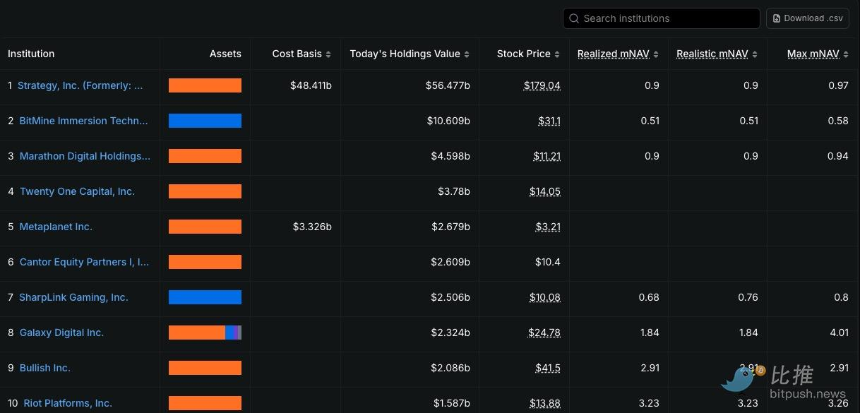Viewport: 860px width, 413px height.
Task: Download the table as .csv
Action: [806, 18]
